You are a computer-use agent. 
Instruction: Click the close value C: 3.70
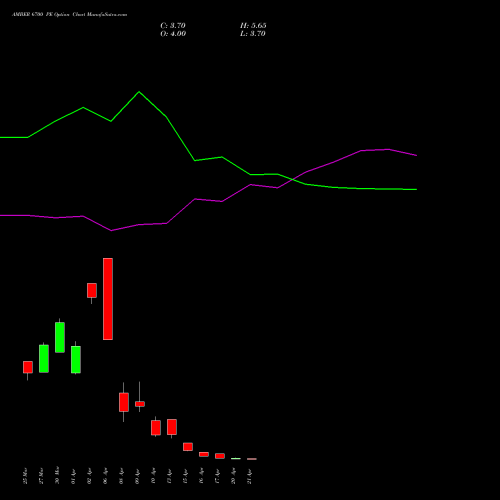click(x=173, y=26)
